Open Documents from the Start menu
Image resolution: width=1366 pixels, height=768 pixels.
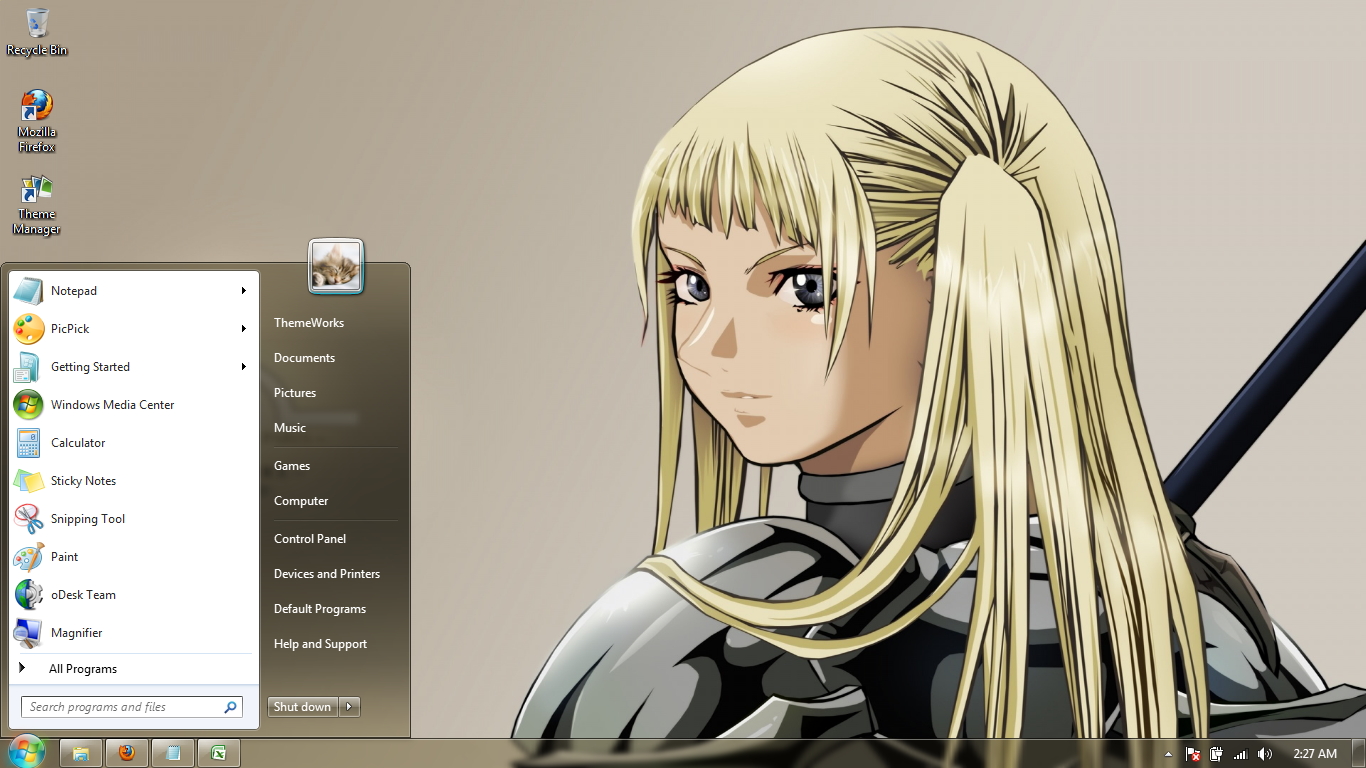point(304,357)
